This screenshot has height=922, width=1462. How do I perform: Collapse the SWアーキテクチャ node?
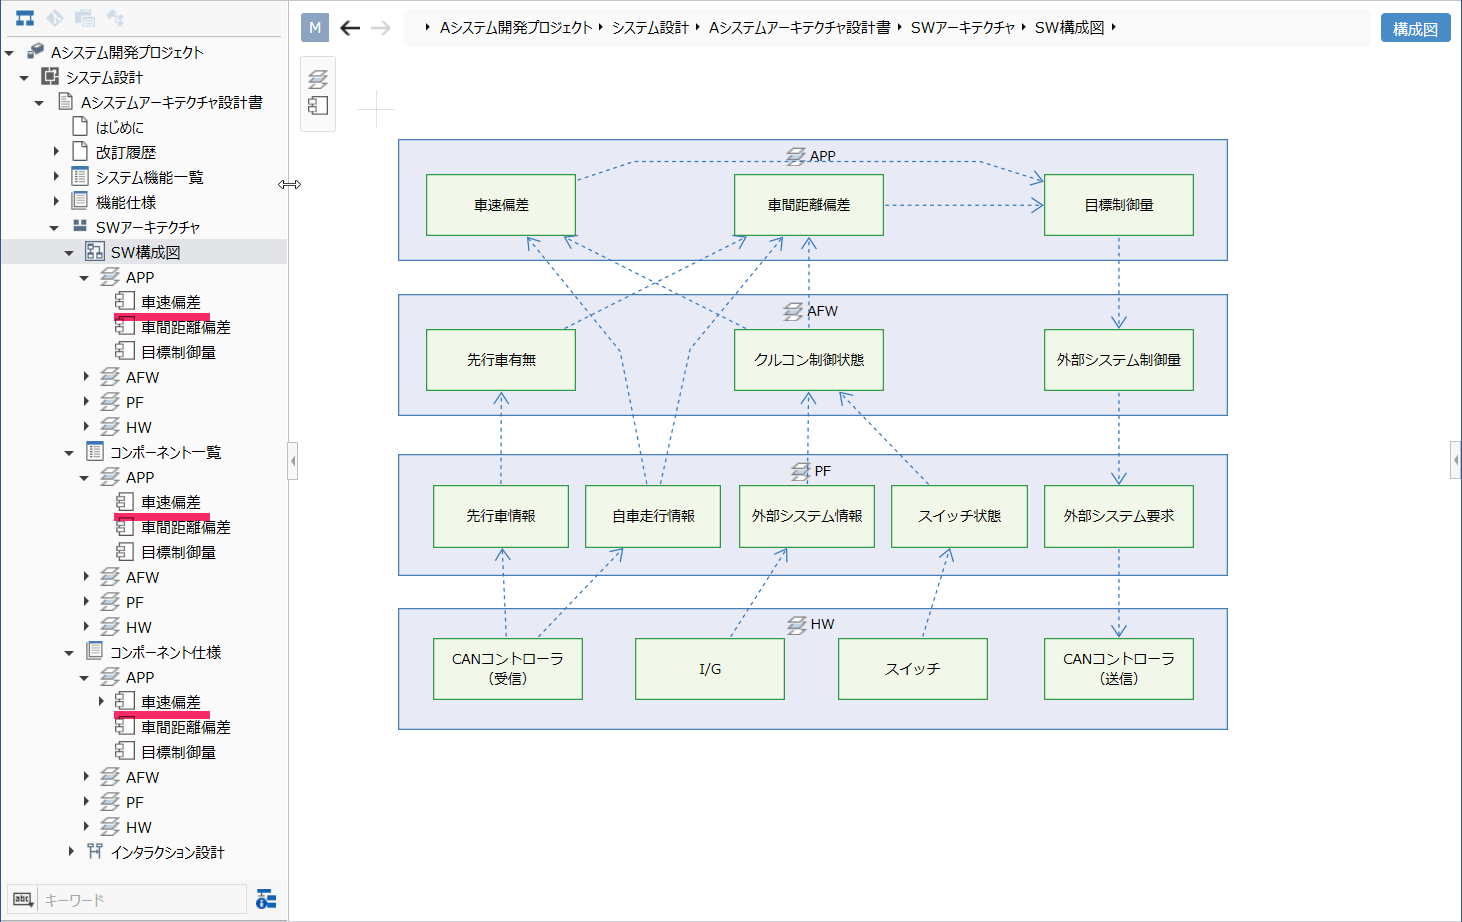54,228
